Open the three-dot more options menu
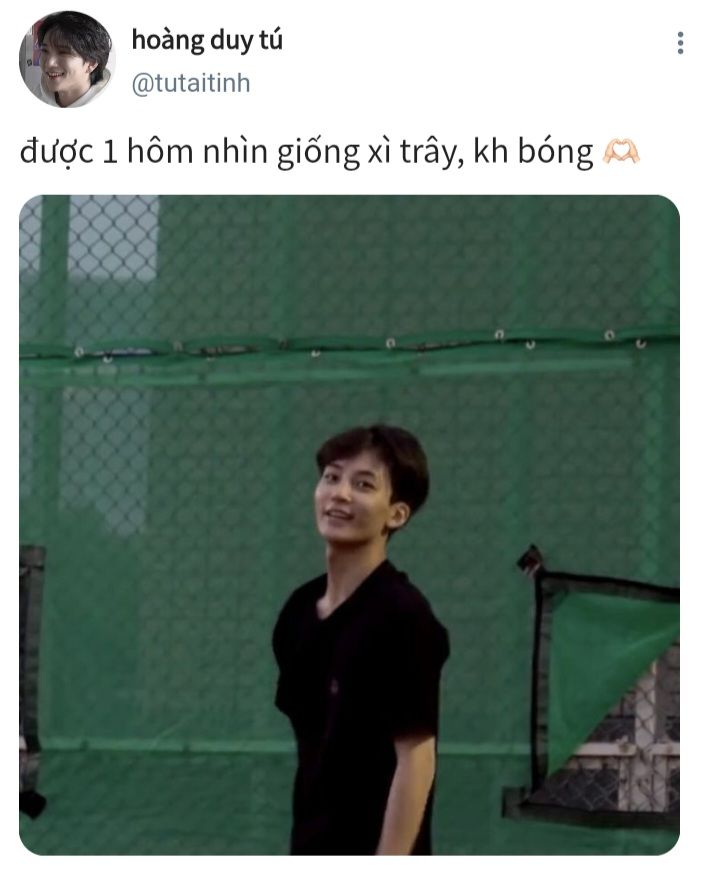The height and width of the screenshot is (873, 720). pos(680,43)
